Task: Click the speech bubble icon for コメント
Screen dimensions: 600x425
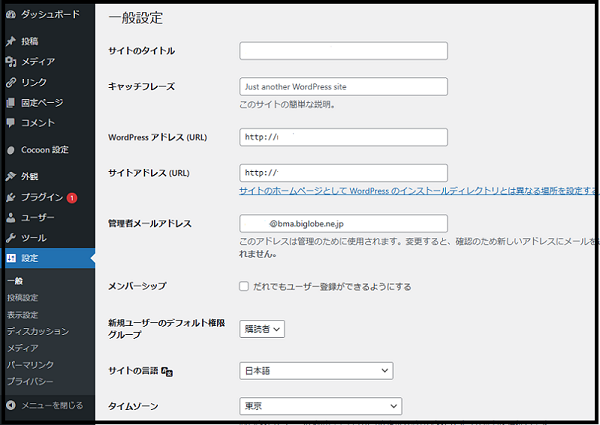Action: [x=11, y=123]
